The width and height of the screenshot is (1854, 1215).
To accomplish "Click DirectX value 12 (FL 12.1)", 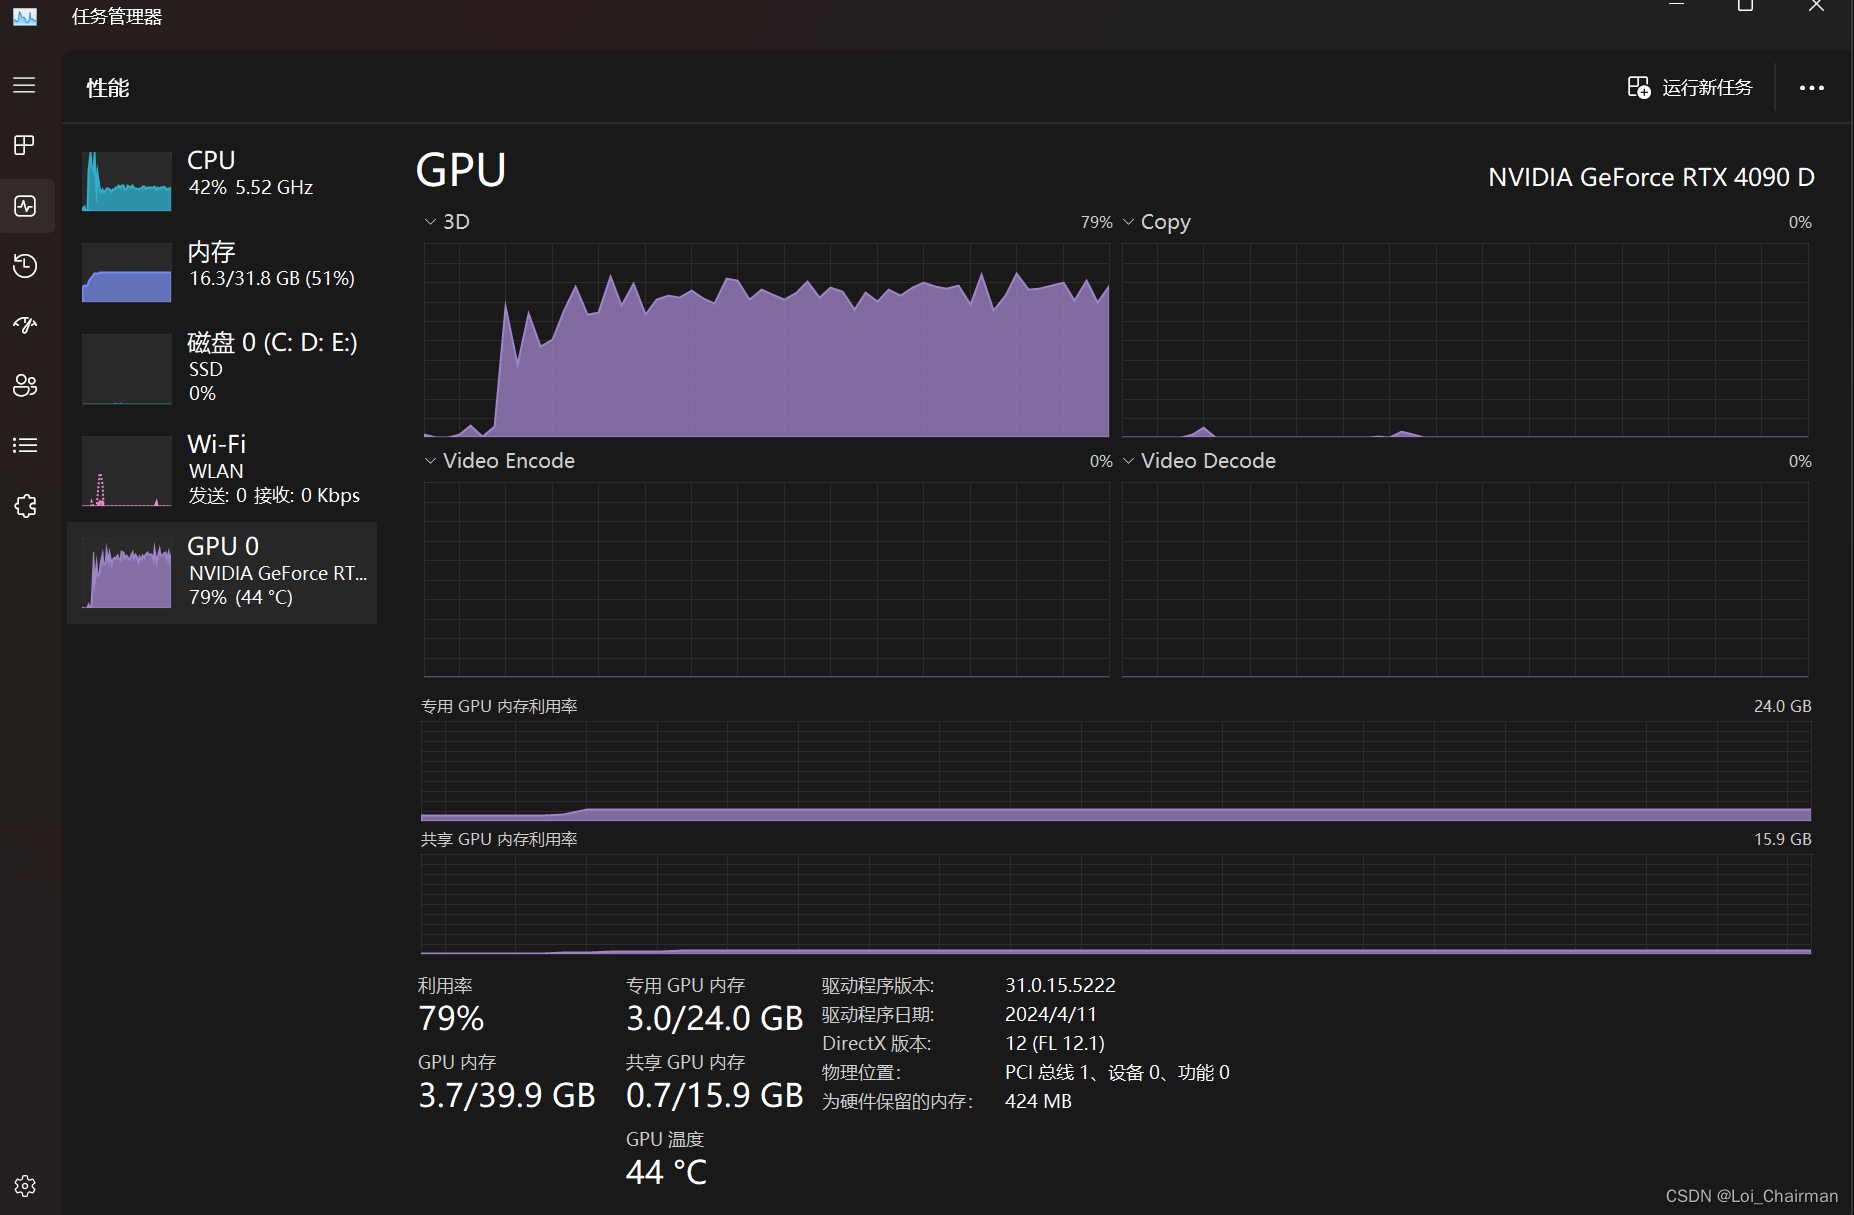I will coord(1055,1044).
